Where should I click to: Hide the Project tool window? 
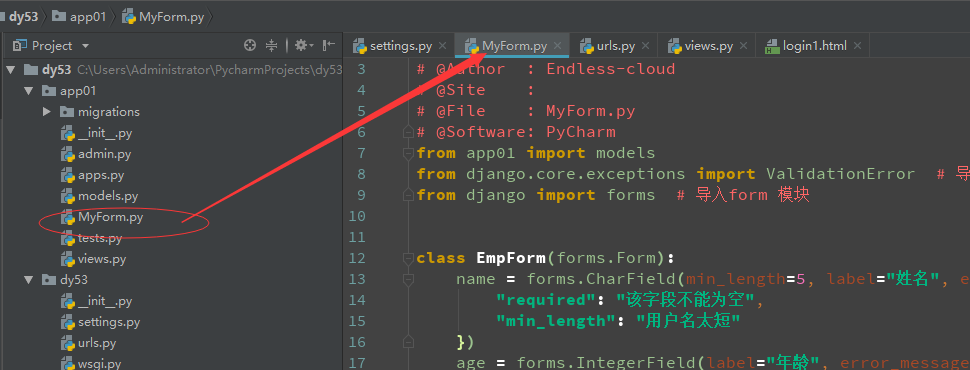click(x=329, y=45)
